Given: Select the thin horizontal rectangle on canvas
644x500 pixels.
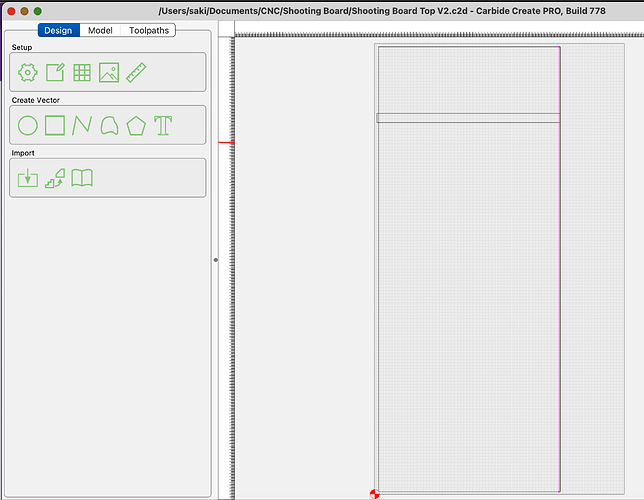Looking at the screenshot, I should coord(468,118).
